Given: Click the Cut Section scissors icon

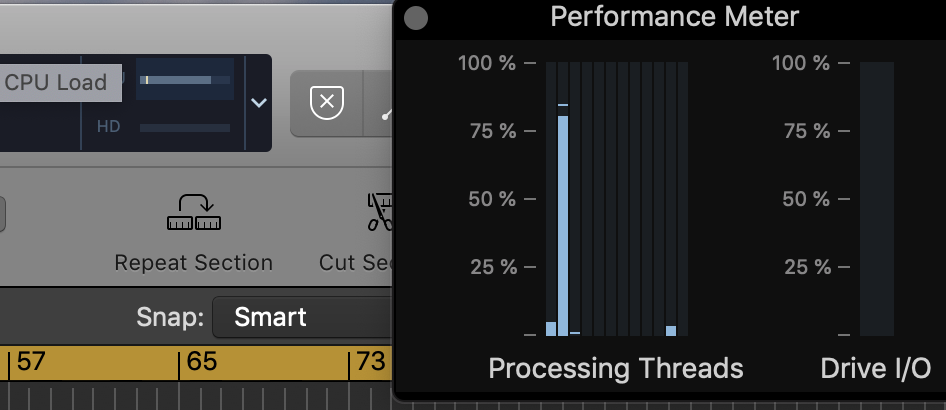Looking at the screenshot, I should pos(380,212).
